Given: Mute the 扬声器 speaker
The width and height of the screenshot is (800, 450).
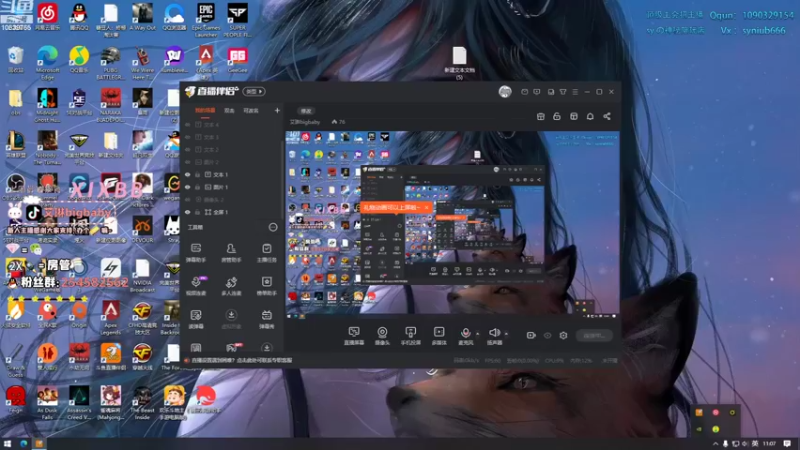Looking at the screenshot, I should coord(494,336).
